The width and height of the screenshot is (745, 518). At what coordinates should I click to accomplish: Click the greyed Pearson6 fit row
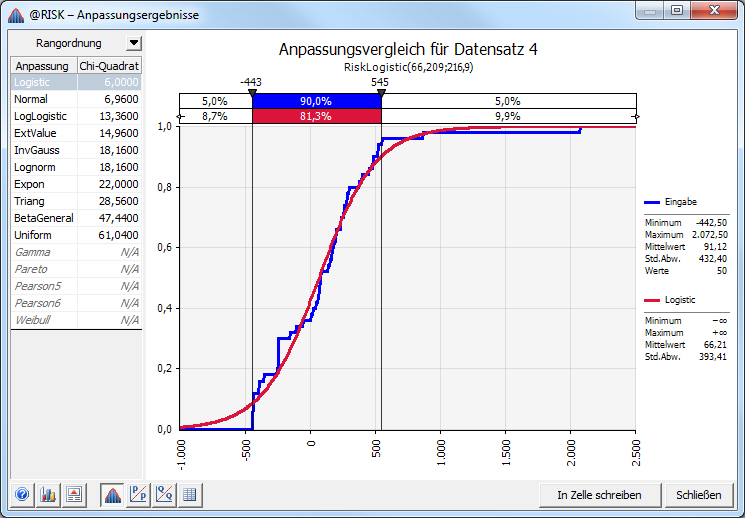pos(76,303)
